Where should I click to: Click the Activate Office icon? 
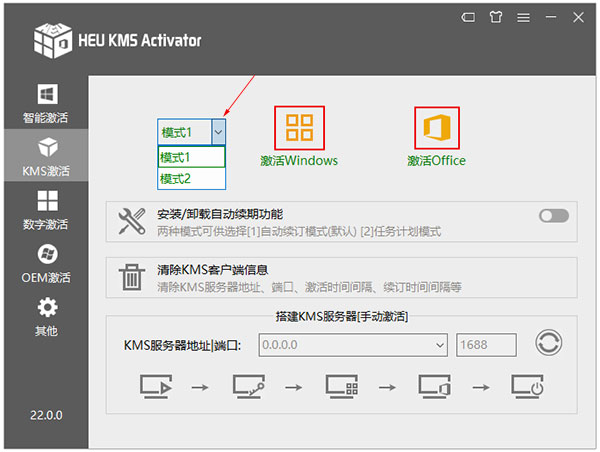coord(436,128)
